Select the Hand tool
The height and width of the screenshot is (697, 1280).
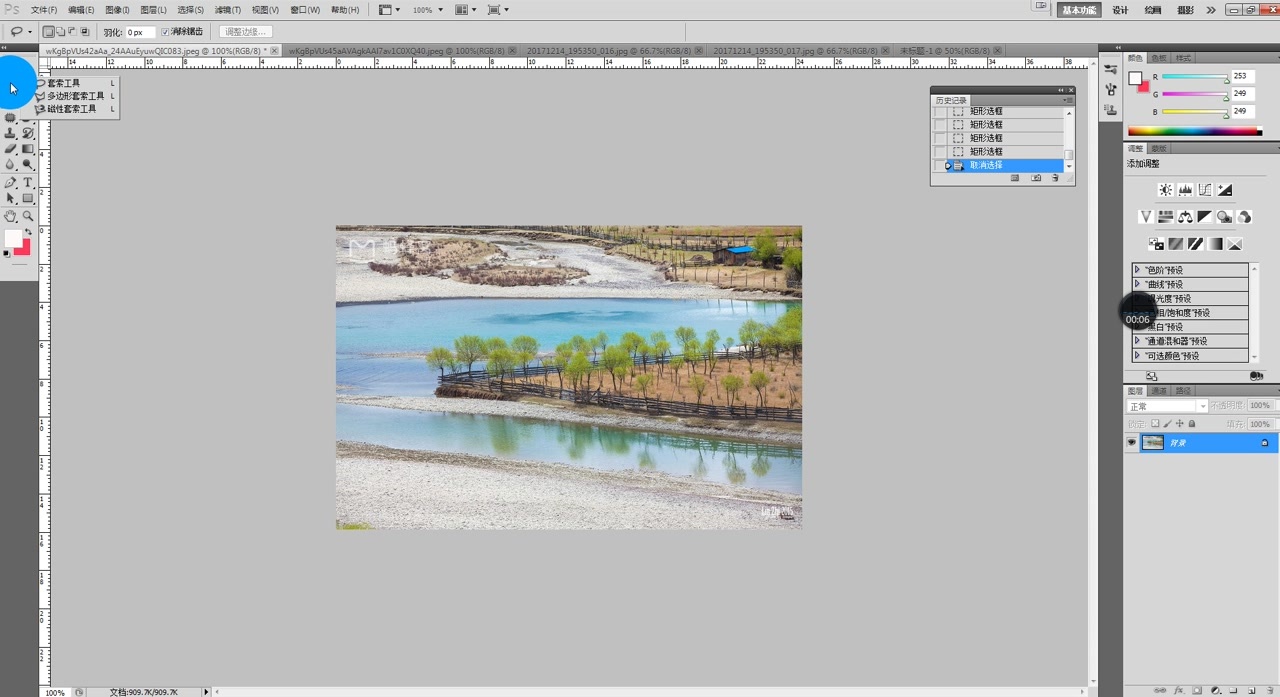(10, 216)
